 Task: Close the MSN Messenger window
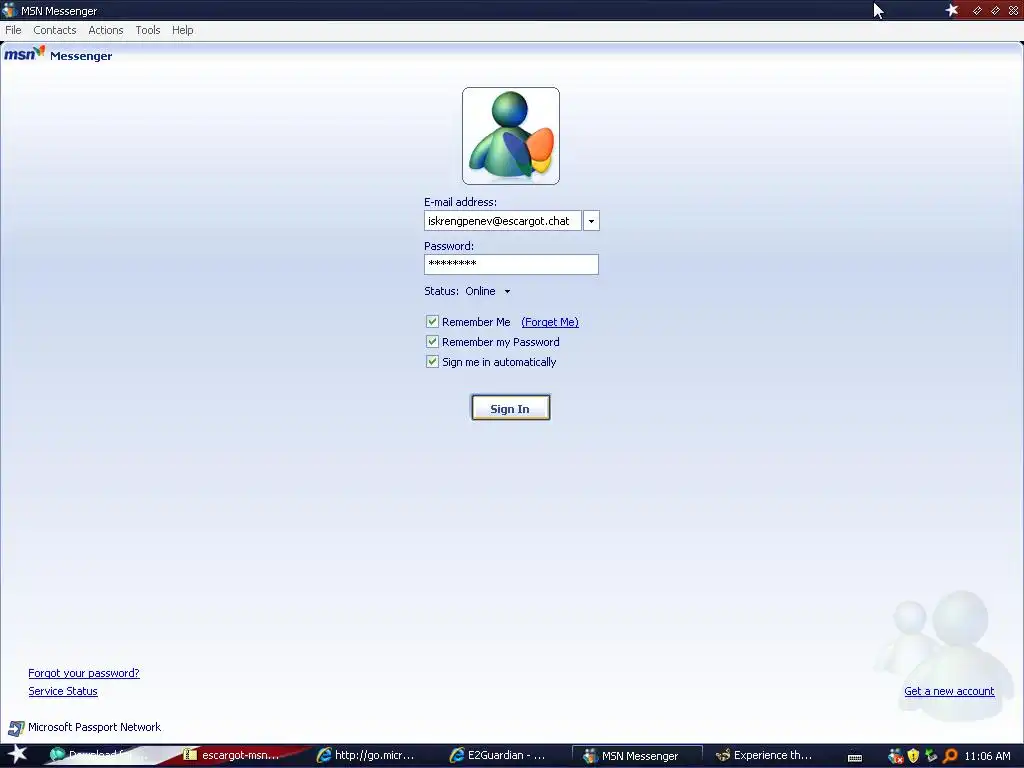coord(1013,10)
